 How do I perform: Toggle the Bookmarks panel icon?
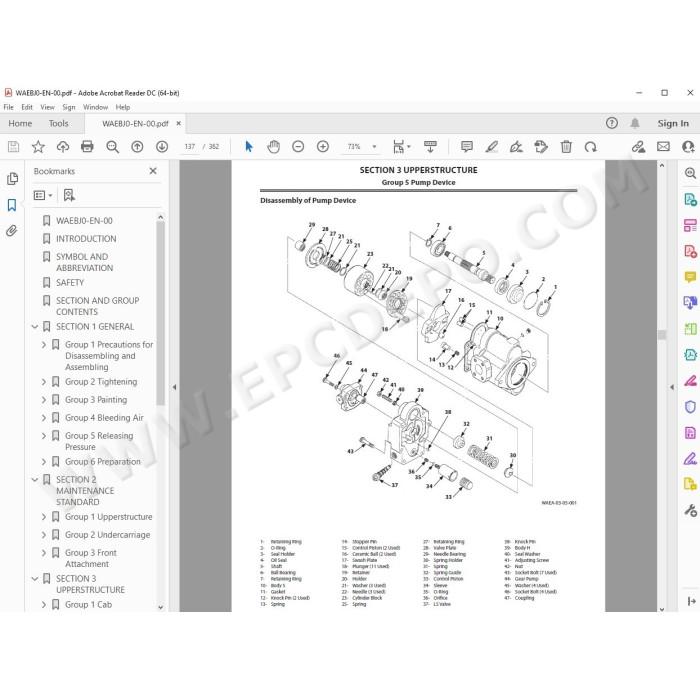click(12, 205)
